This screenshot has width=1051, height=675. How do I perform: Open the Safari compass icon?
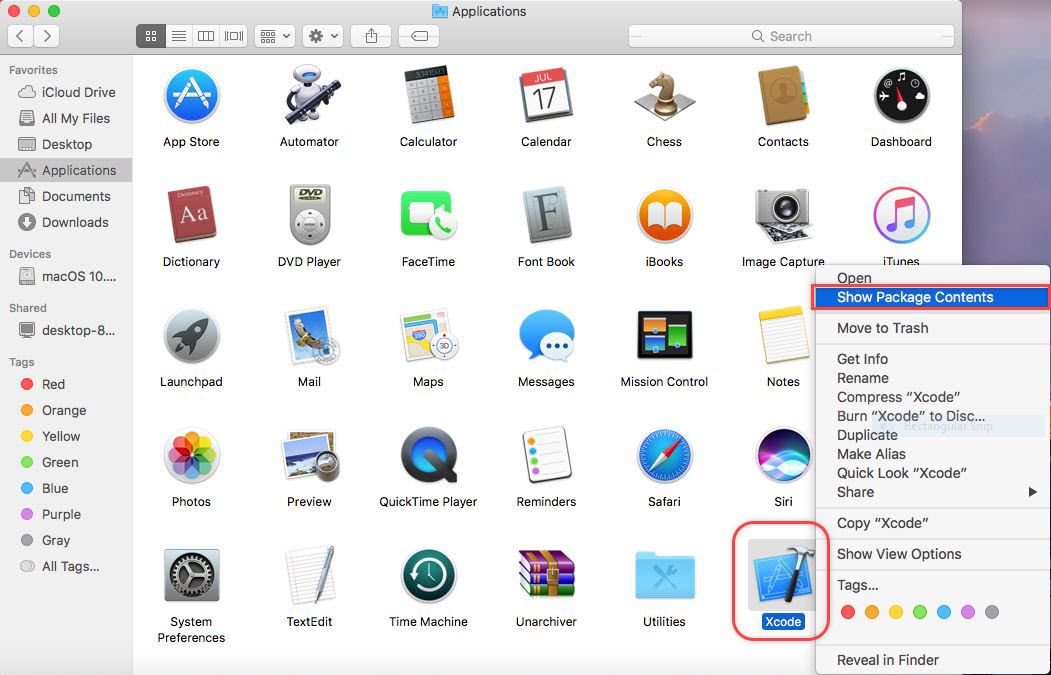(664, 457)
